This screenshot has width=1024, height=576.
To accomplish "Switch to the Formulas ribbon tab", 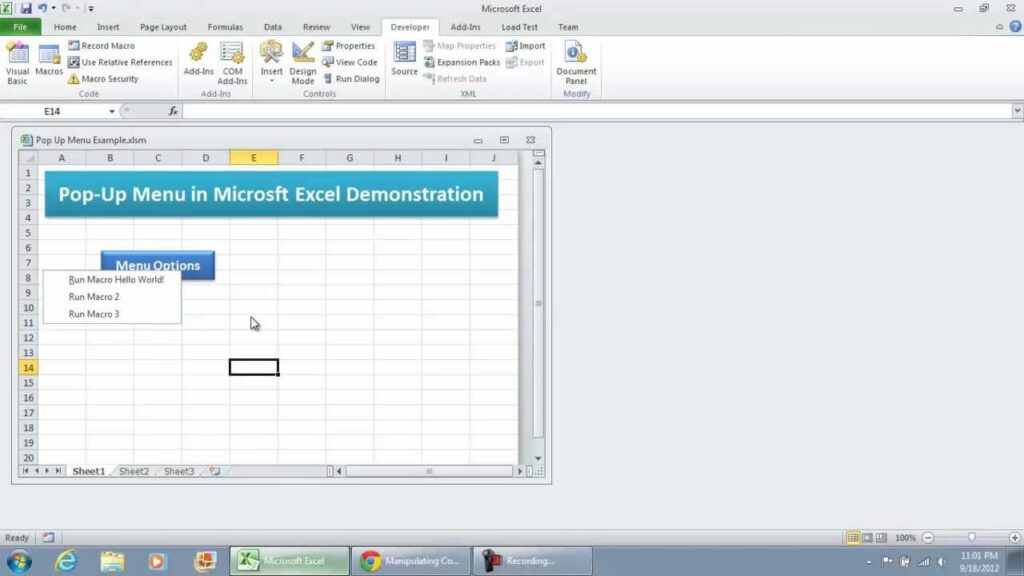I will pyautogui.click(x=225, y=27).
